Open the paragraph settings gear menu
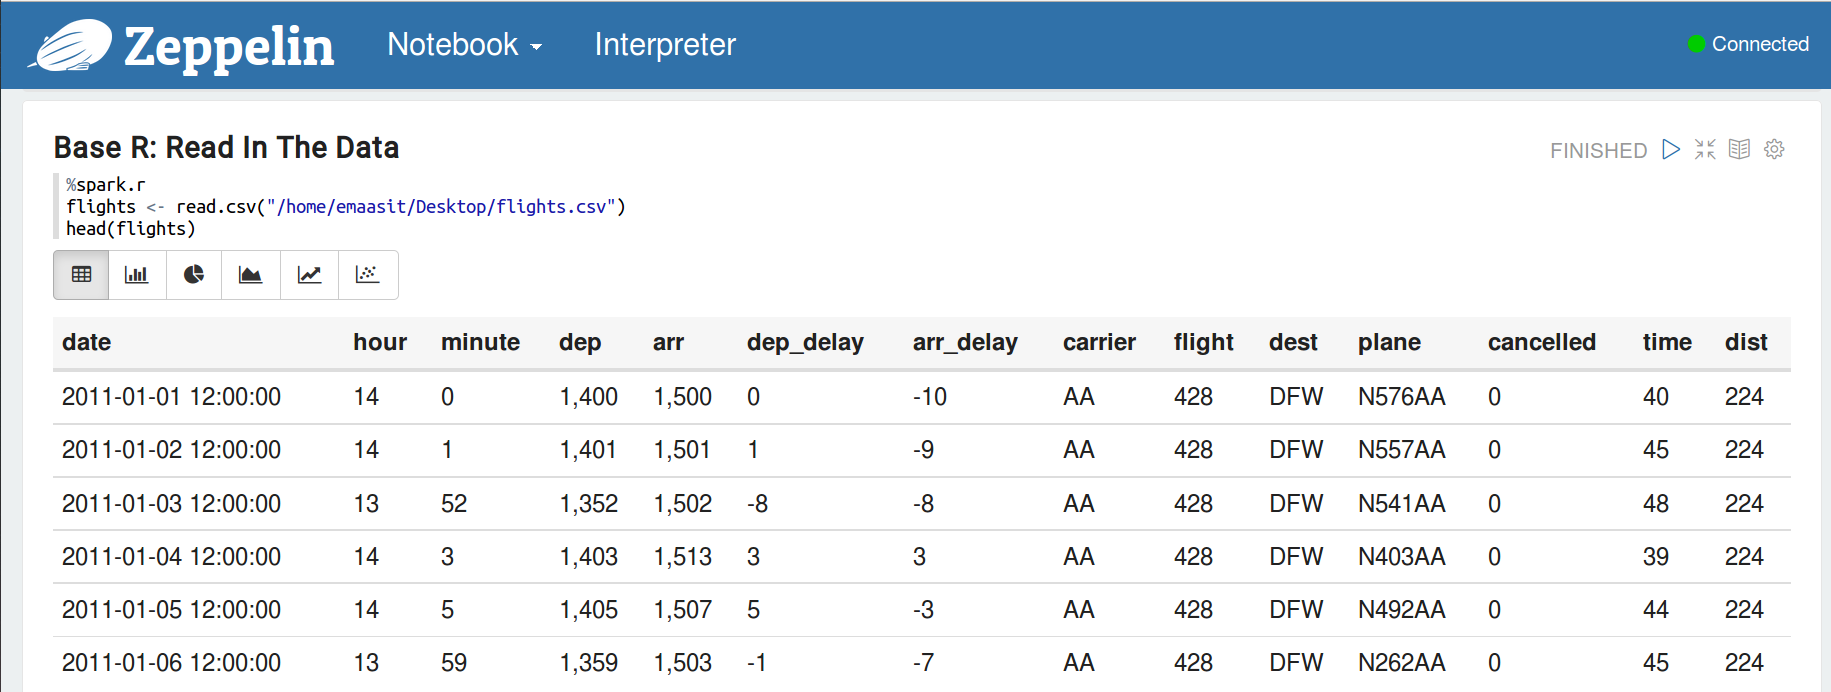This screenshot has height=692, width=1831. coord(1774,149)
